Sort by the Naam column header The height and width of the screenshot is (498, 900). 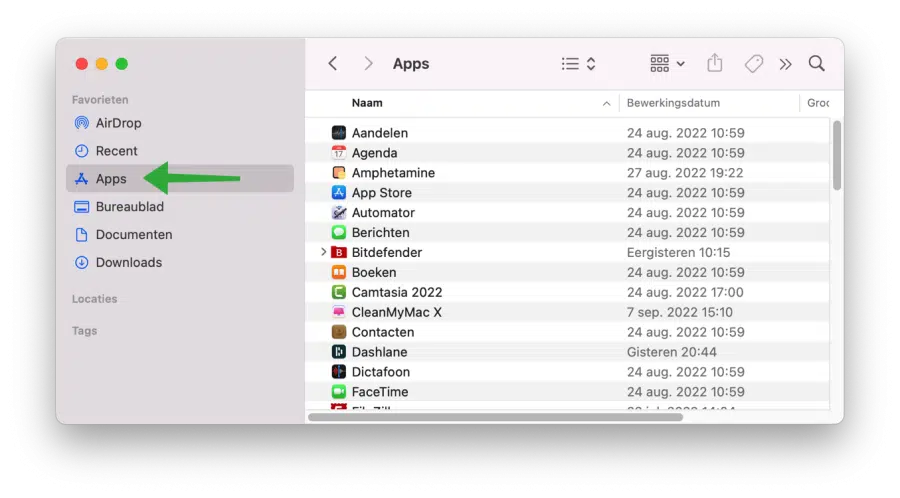pyautogui.click(x=367, y=103)
